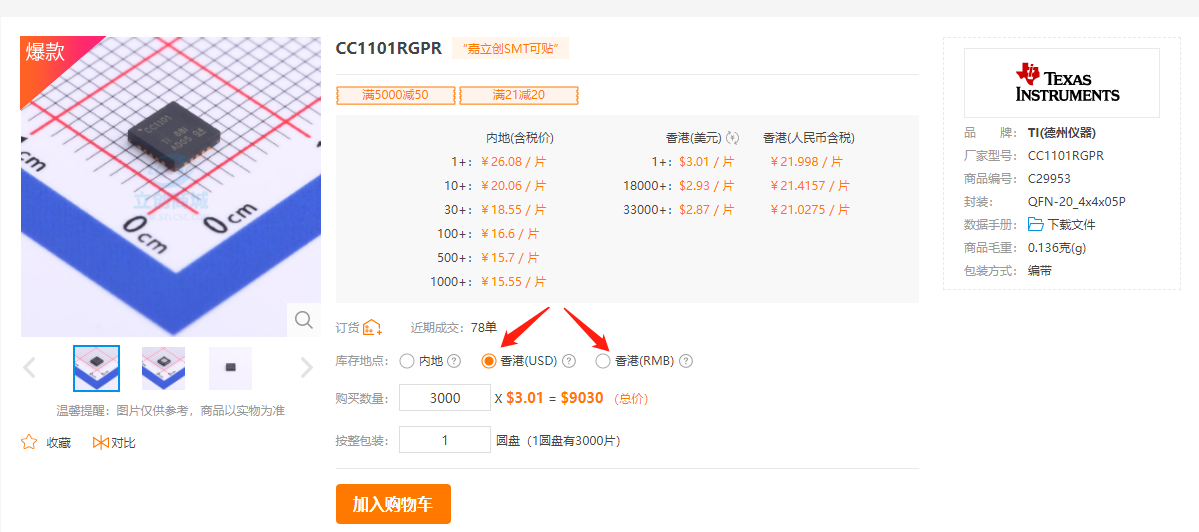This screenshot has width=1199, height=532.
Task: Open the help icon next to 香港(USD)
Action: click(568, 361)
